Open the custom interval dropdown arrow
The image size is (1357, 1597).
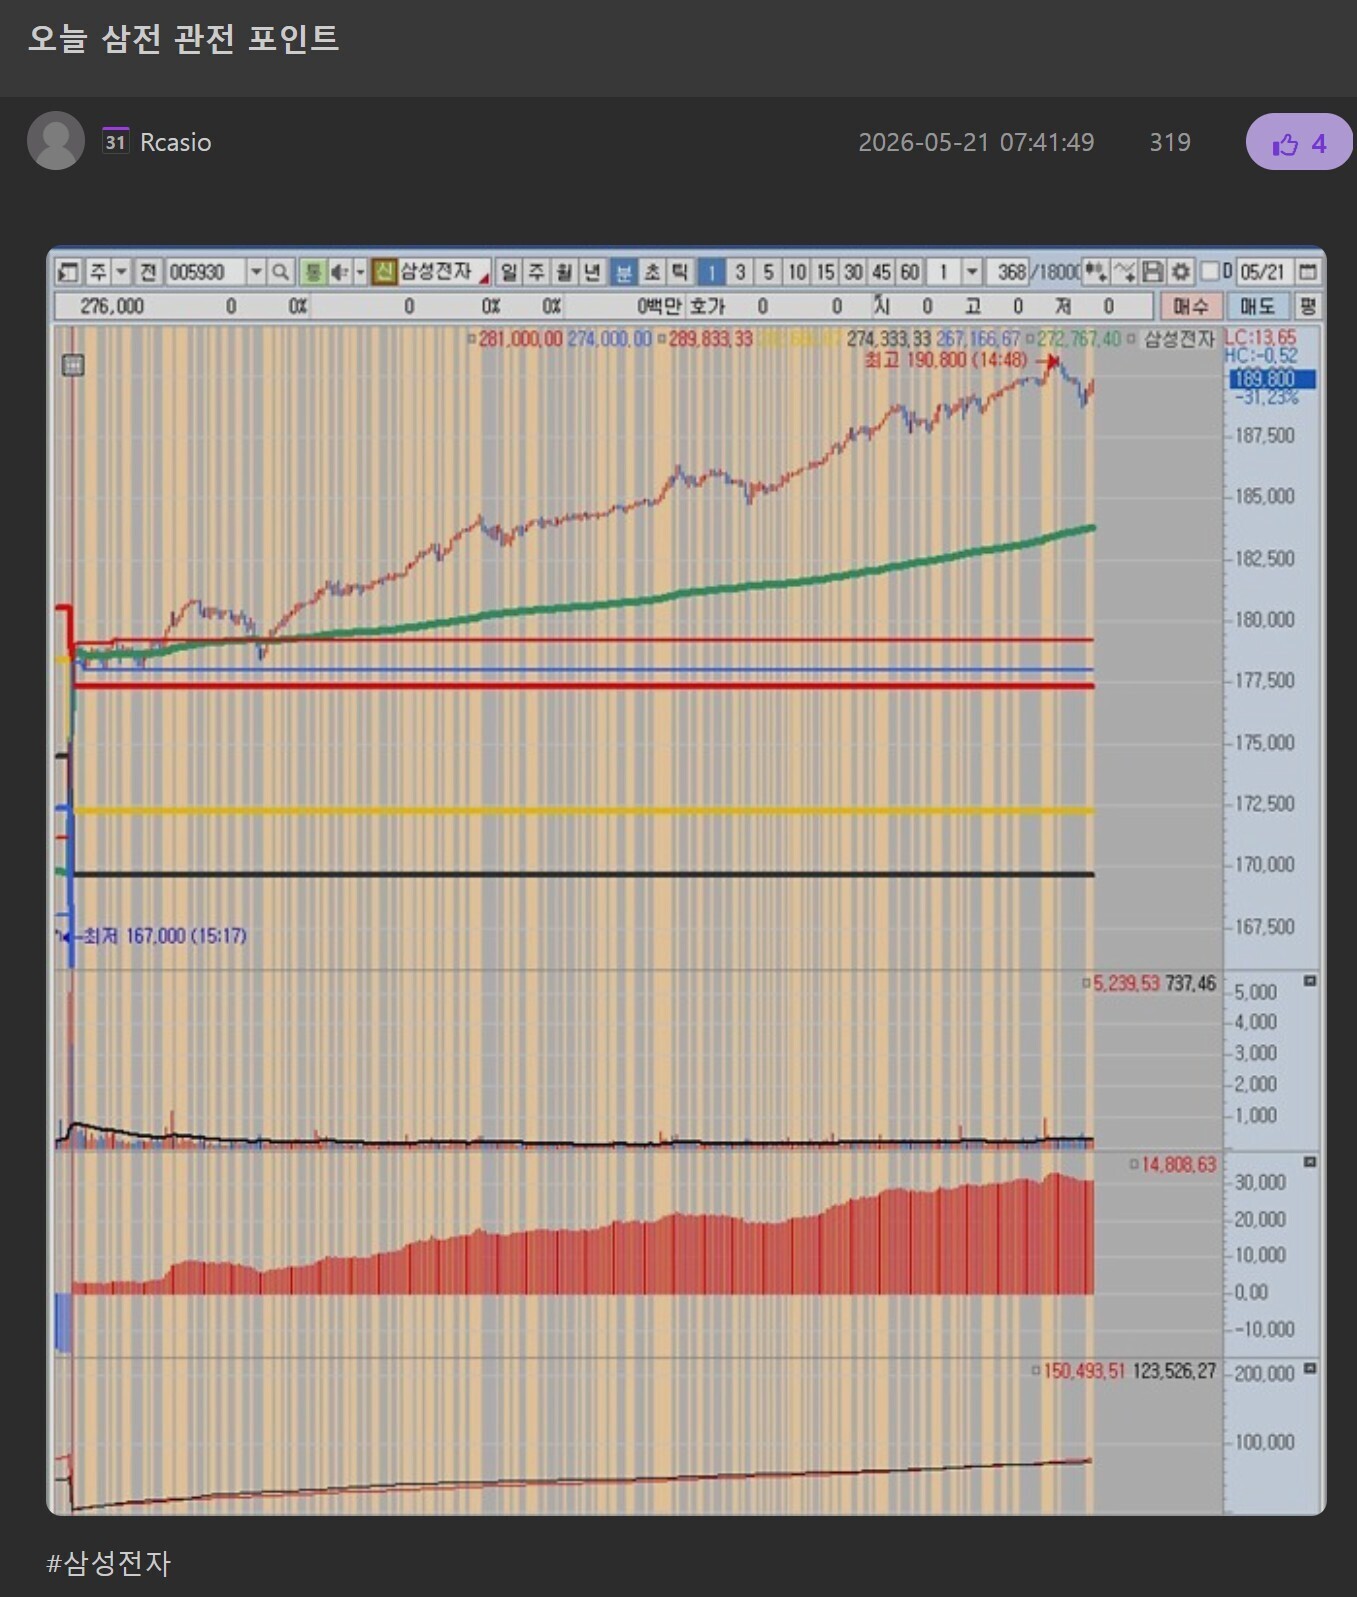tap(971, 272)
